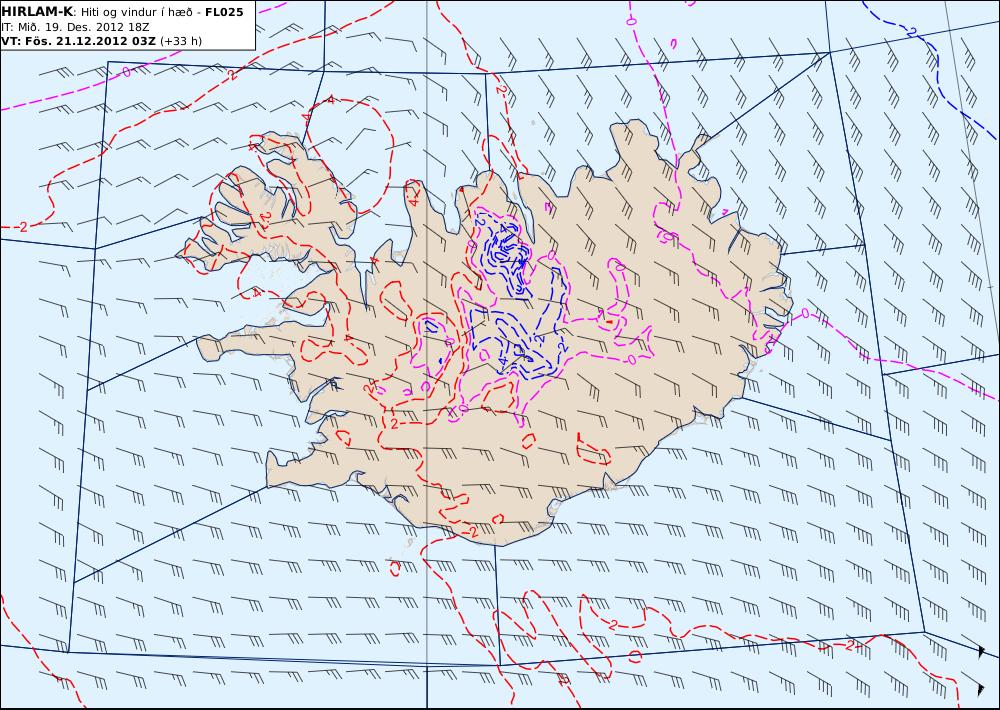Click the 'VT: Fös. 21.12.2012 03Z' valid time
This screenshot has height=710, width=1000.
tap(78, 41)
